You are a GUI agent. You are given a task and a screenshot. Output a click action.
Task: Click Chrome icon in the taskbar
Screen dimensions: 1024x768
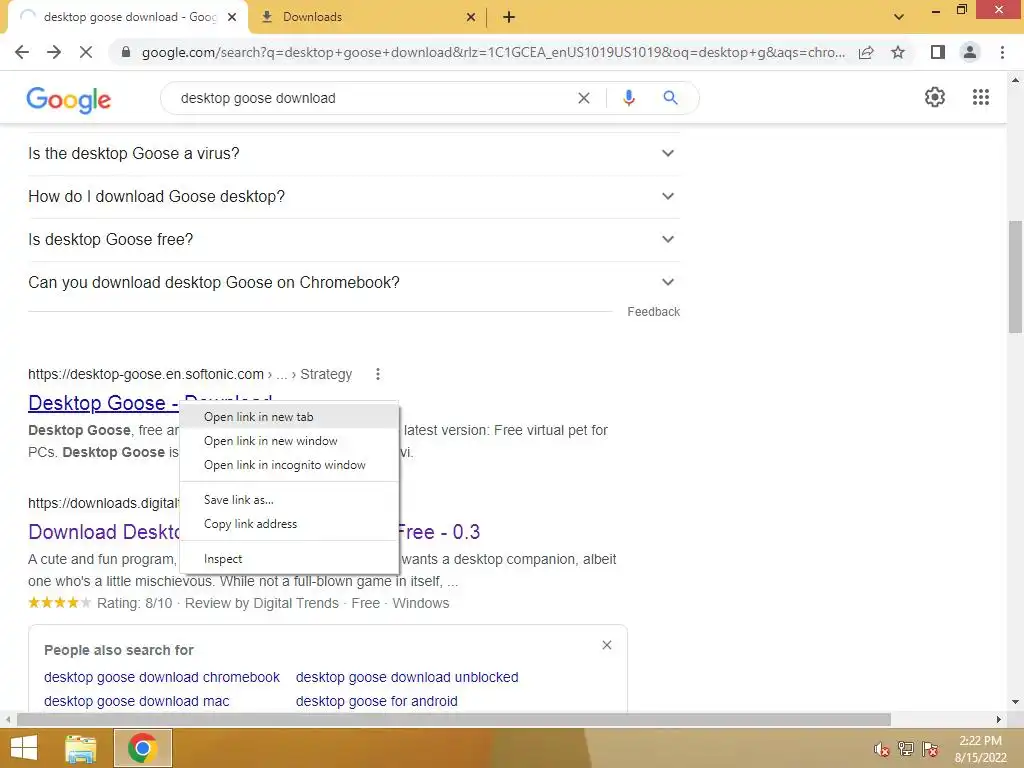[x=142, y=748]
